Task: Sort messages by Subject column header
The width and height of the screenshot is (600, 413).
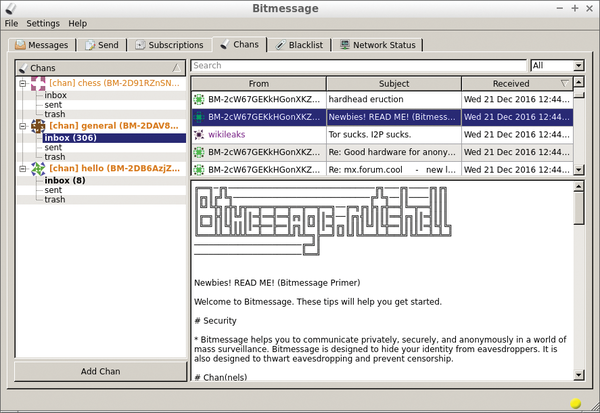Action: [x=394, y=83]
